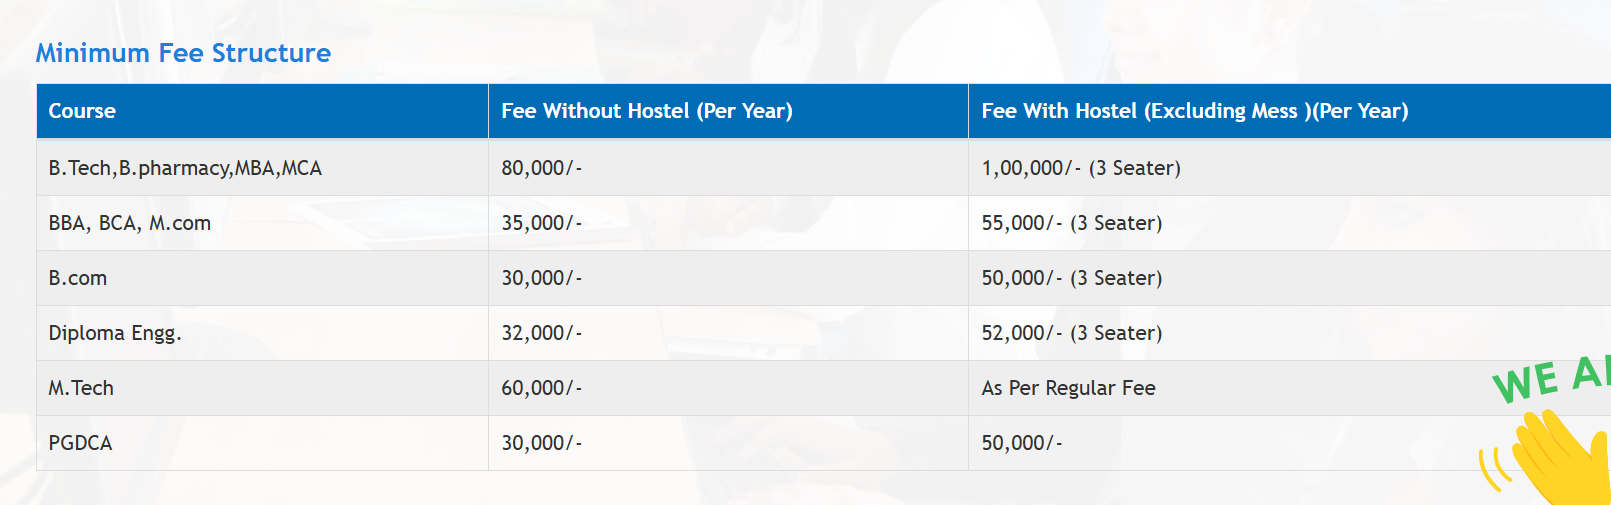Screen dimensions: 1611x505
Task: Click Fee Without Hostel column header
Action: coord(646,111)
